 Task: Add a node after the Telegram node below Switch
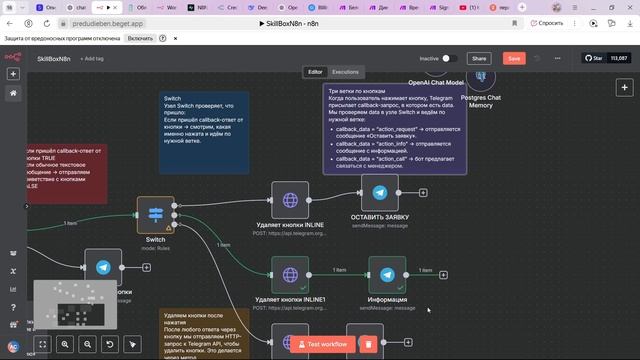pyautogui.click(x=147, y=268)
